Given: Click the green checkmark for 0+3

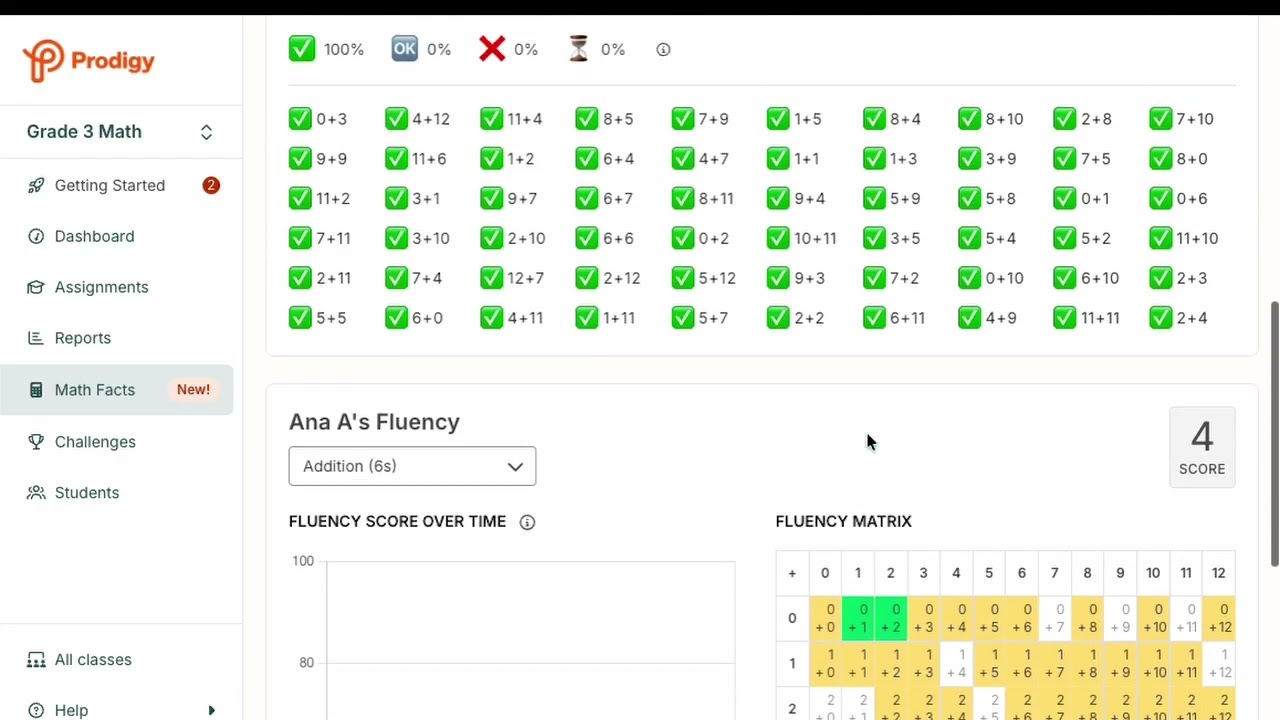Looking at the screenshot, I should pos(300,119).
